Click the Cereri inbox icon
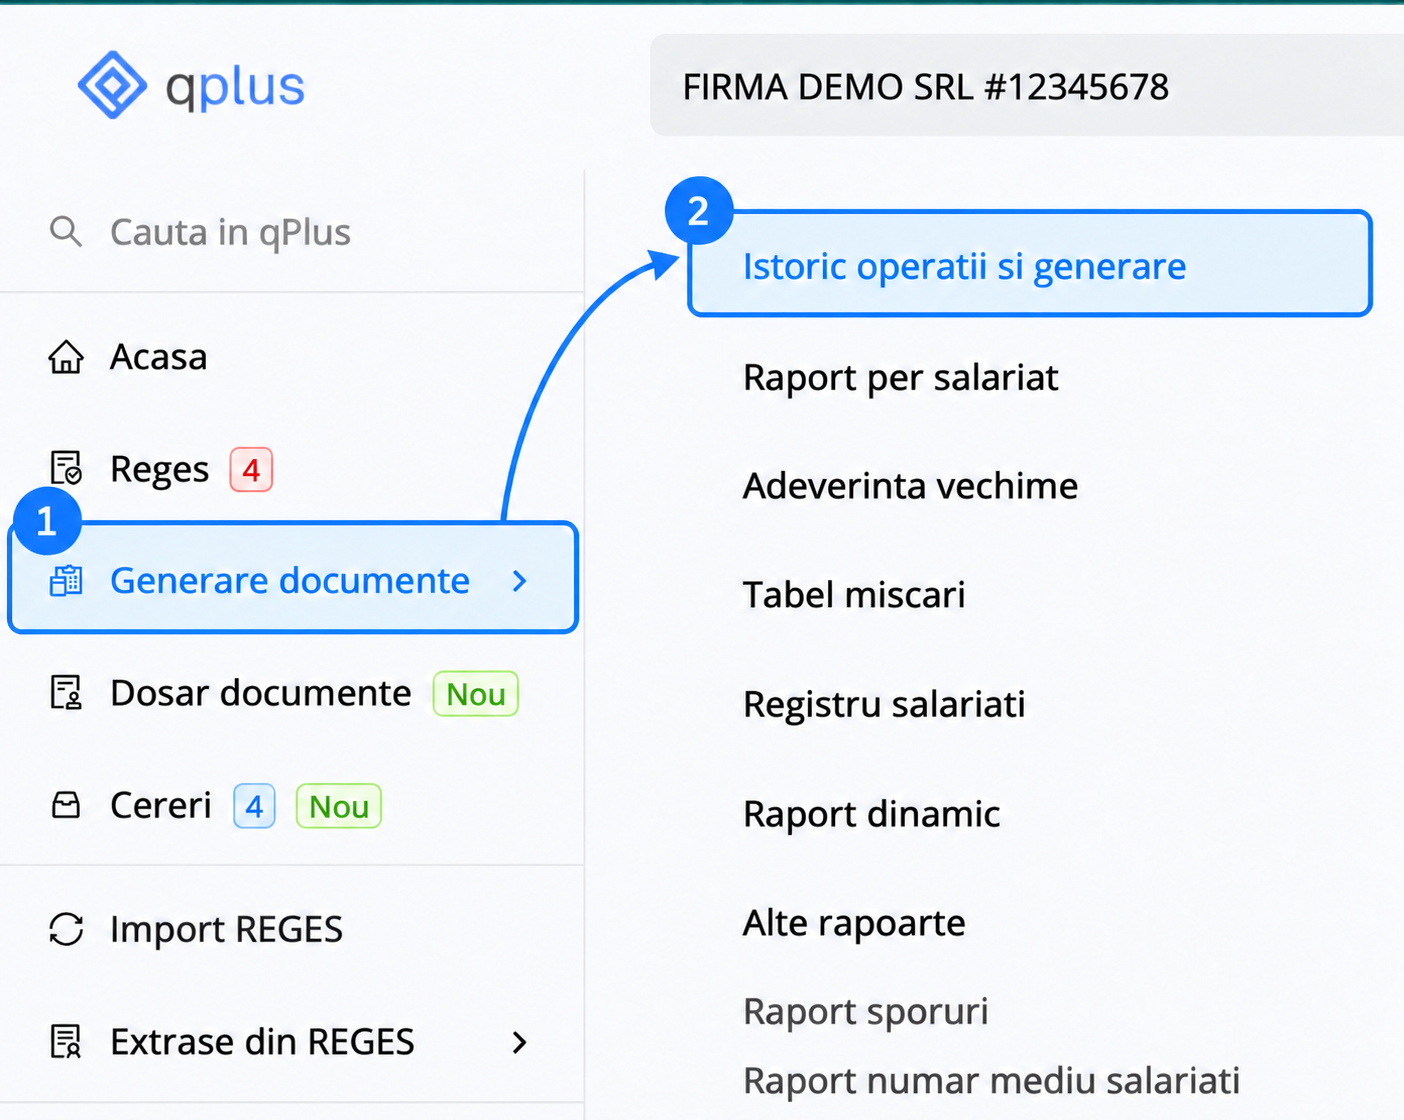1404x1120 pixels. pos(66,805)
